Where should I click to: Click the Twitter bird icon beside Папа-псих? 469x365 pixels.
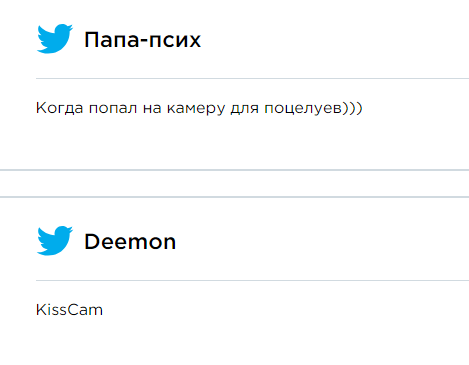pyautogui.click(x=55, y=38)
